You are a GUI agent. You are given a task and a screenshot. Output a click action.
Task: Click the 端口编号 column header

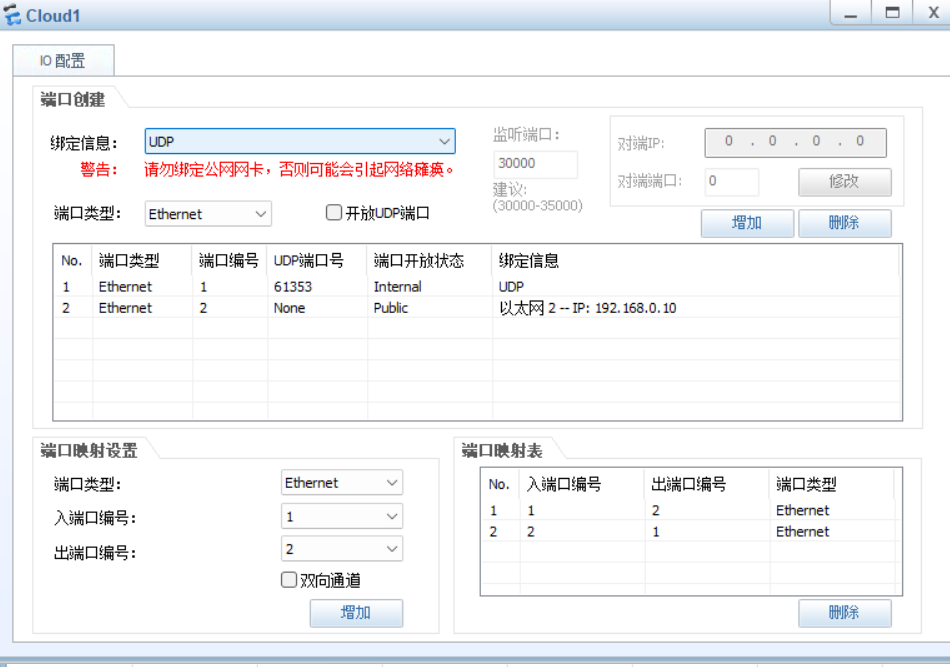click(230, 261)
